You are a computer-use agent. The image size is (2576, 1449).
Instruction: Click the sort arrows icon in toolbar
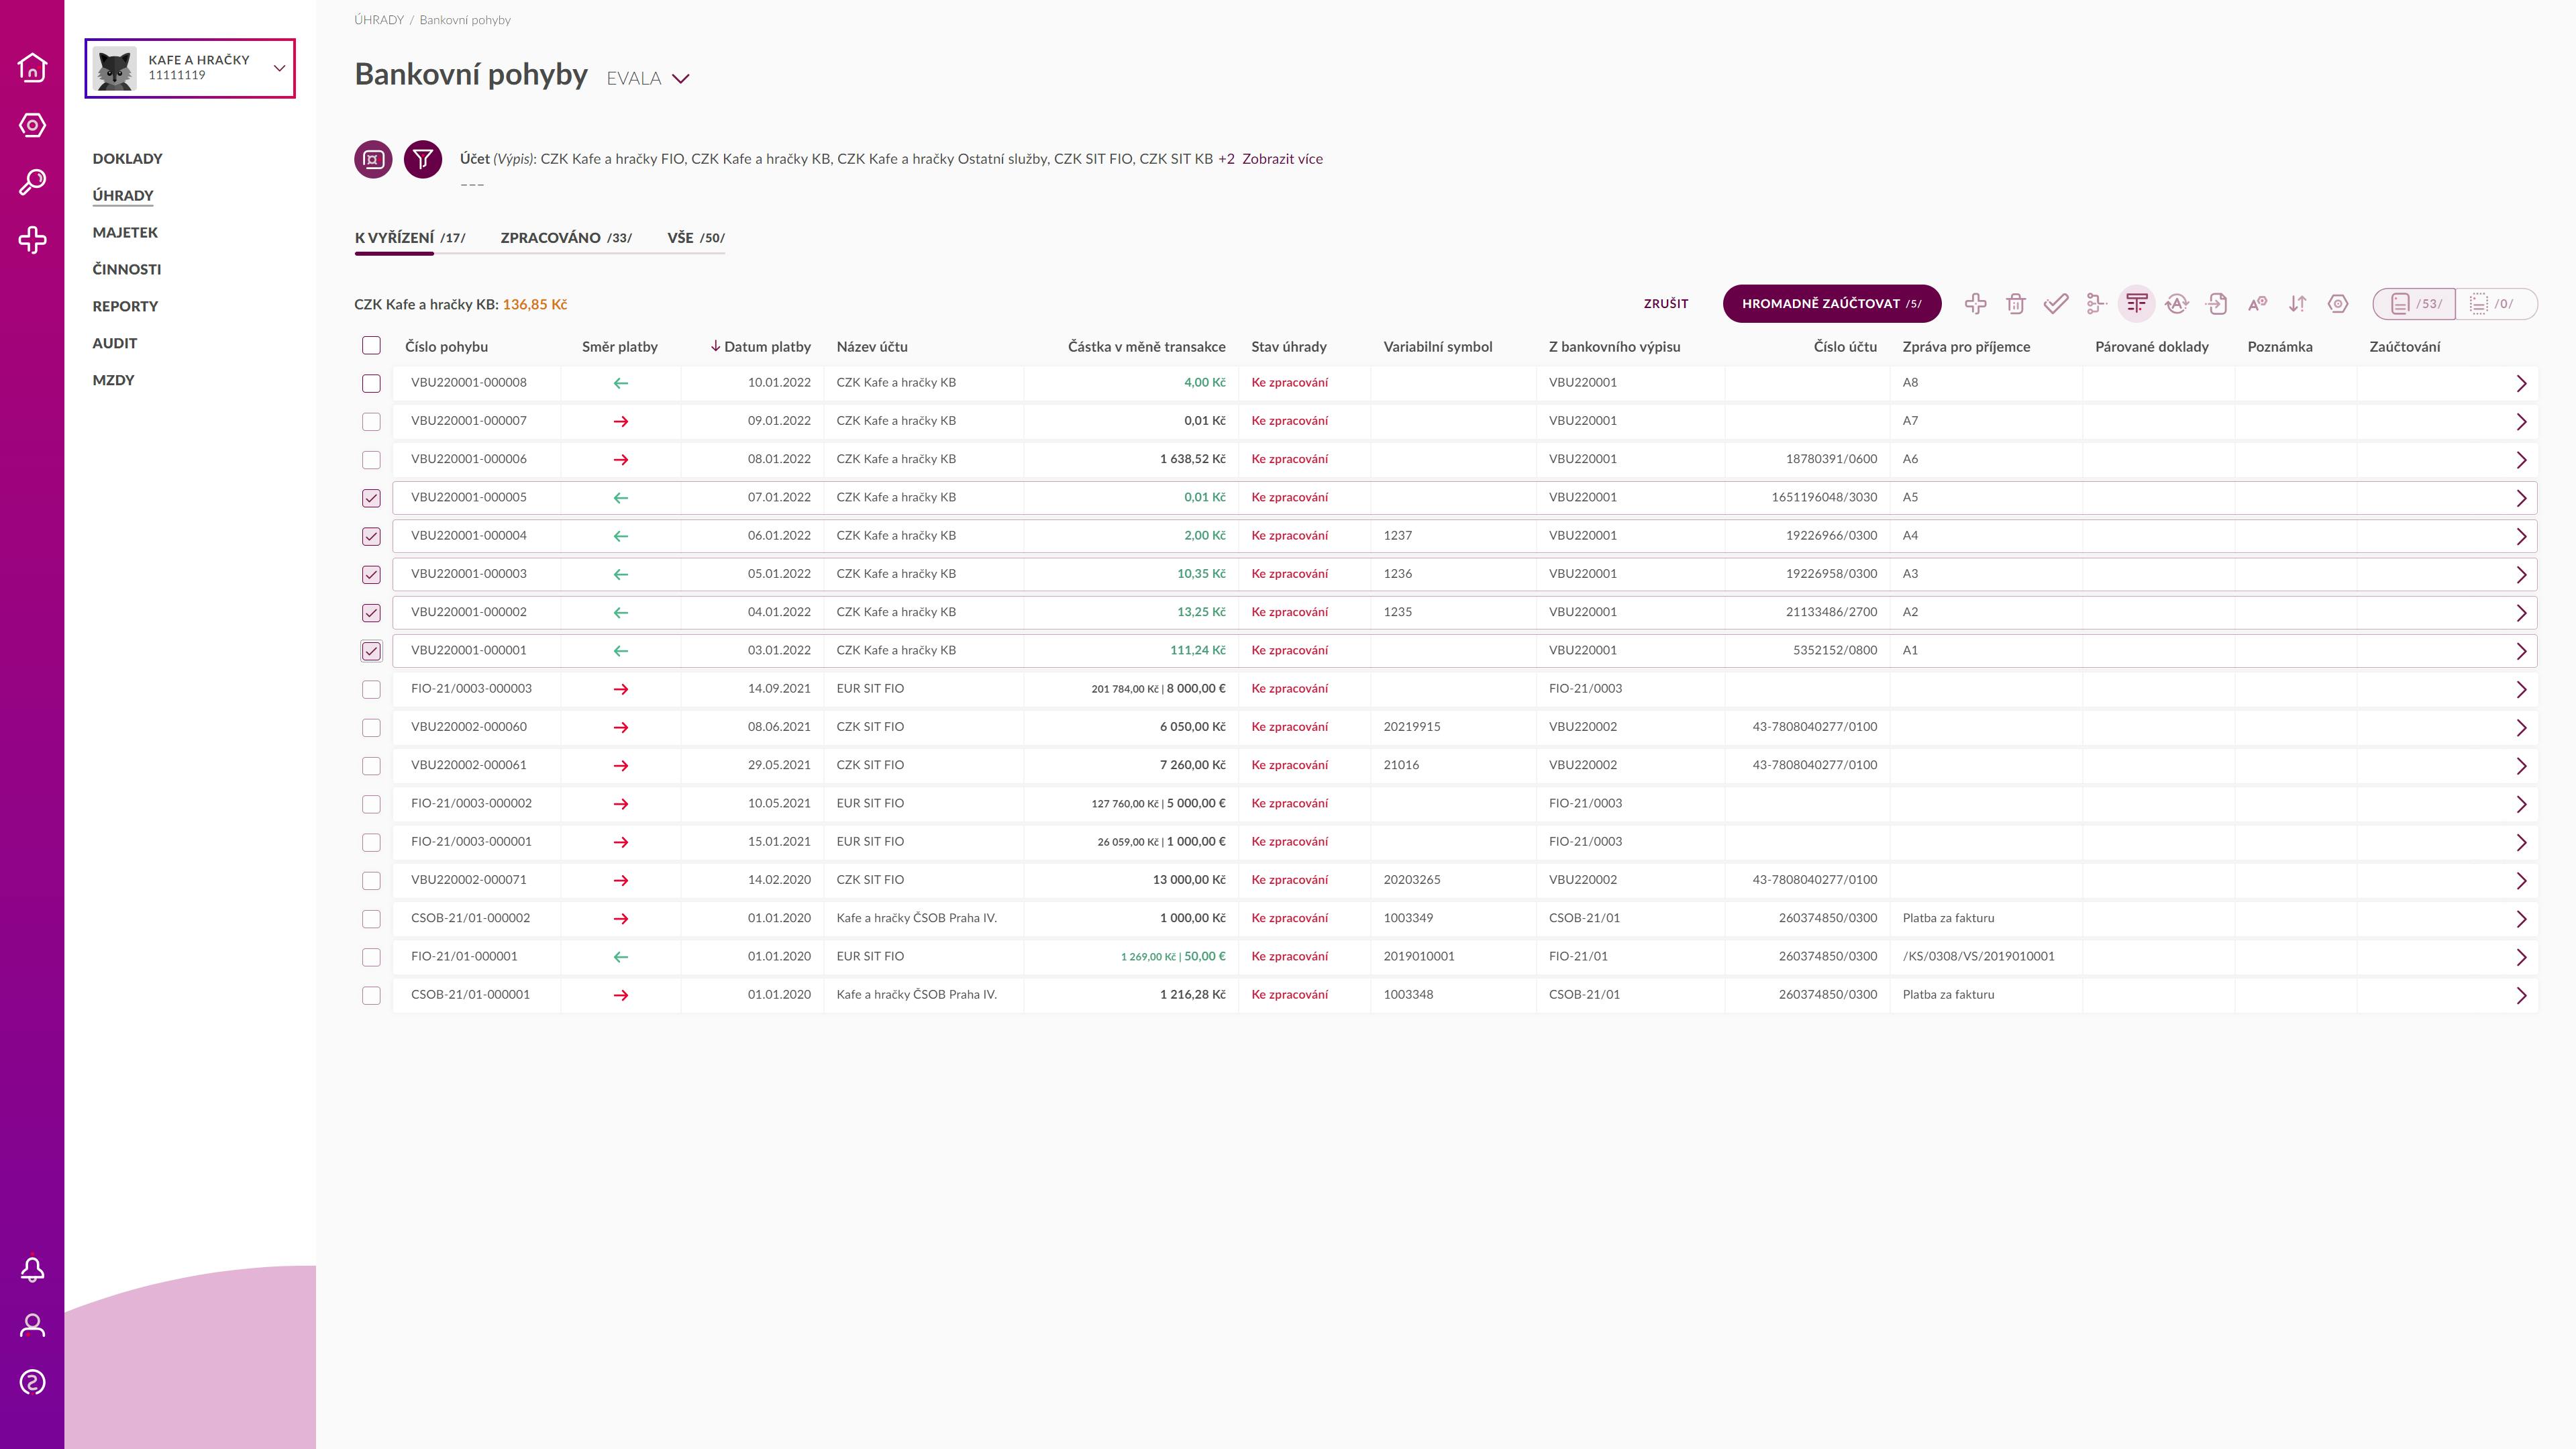tap(2298, 304)
